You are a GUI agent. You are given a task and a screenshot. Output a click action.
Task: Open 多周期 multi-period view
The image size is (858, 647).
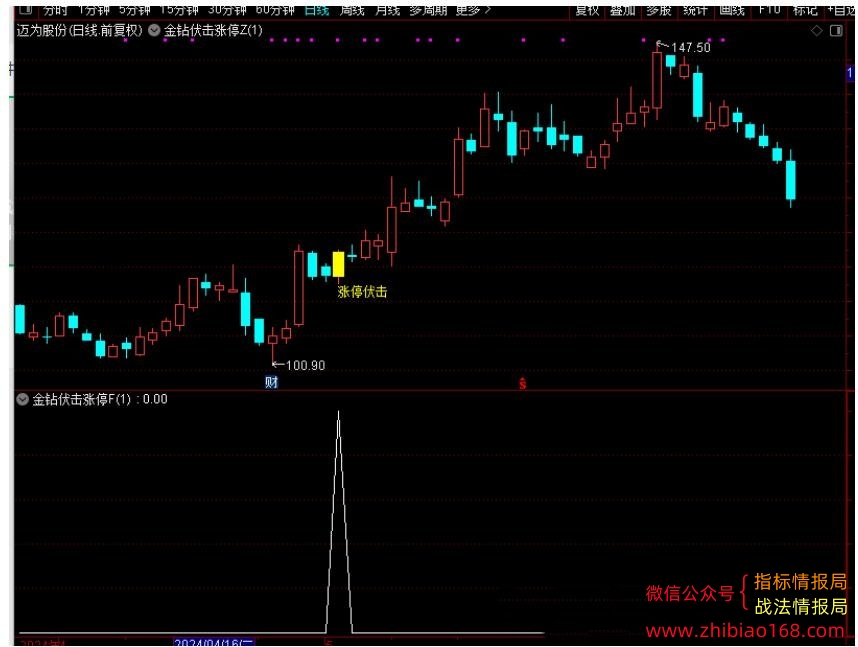[x=428, y=10]
